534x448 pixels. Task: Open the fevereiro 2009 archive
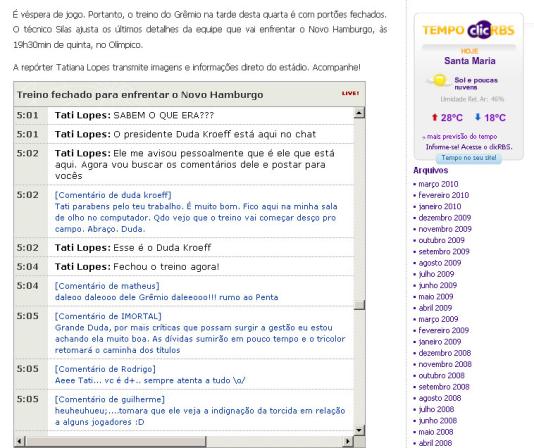coord(443,330)
